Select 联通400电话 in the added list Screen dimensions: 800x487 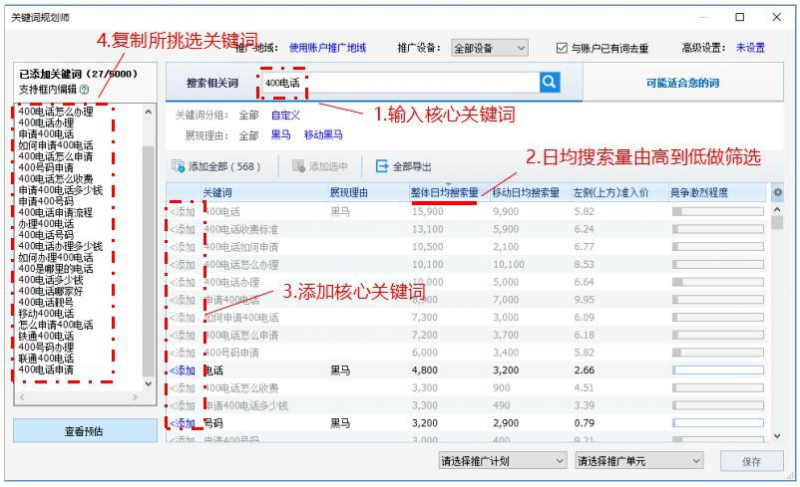(46, 358)
